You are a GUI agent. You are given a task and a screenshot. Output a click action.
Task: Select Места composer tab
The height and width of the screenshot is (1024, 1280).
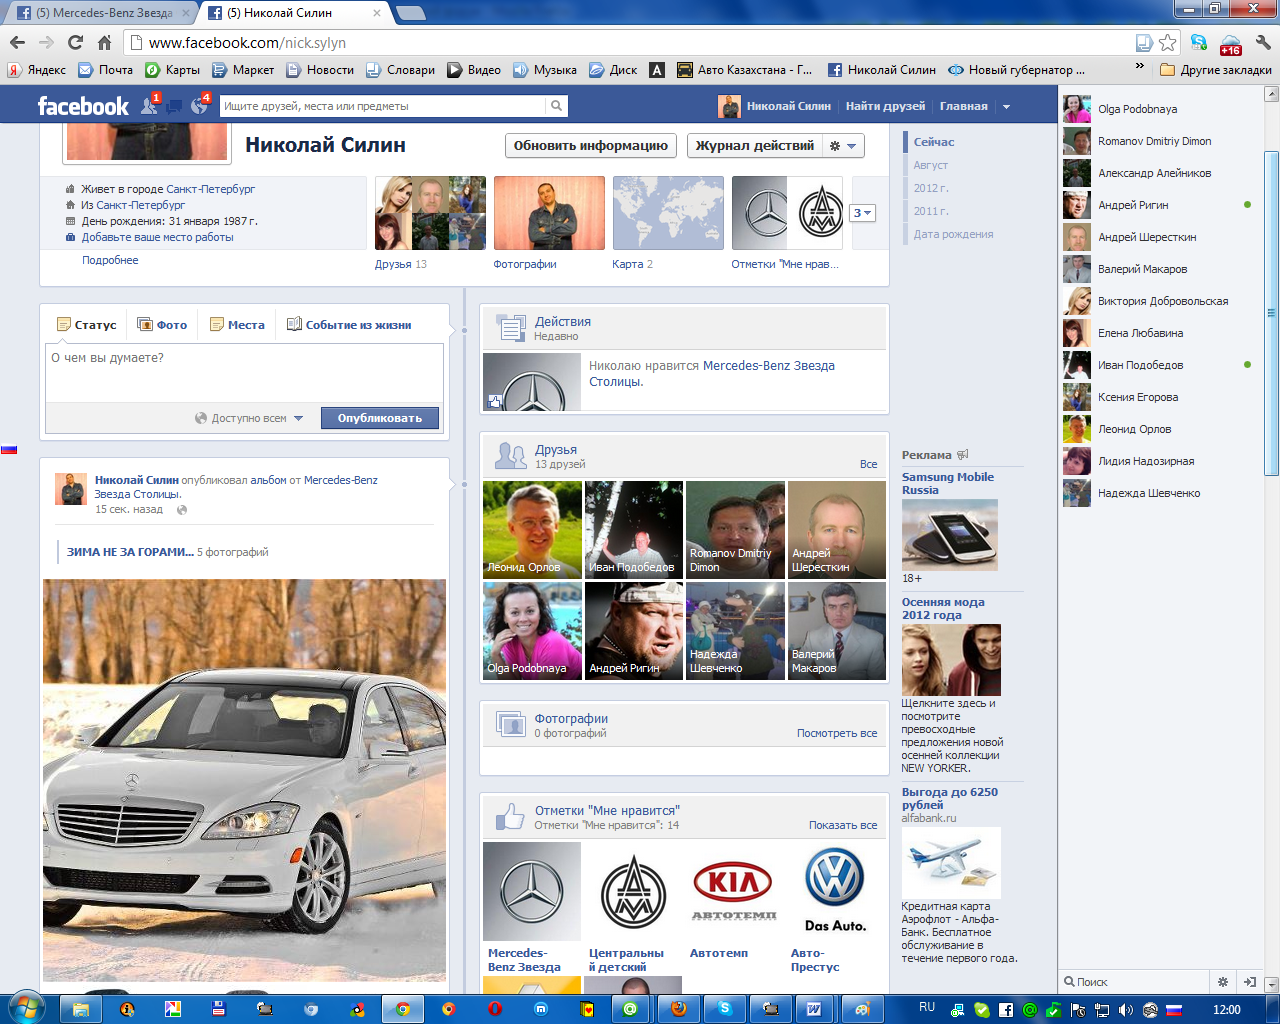(238, 324)
